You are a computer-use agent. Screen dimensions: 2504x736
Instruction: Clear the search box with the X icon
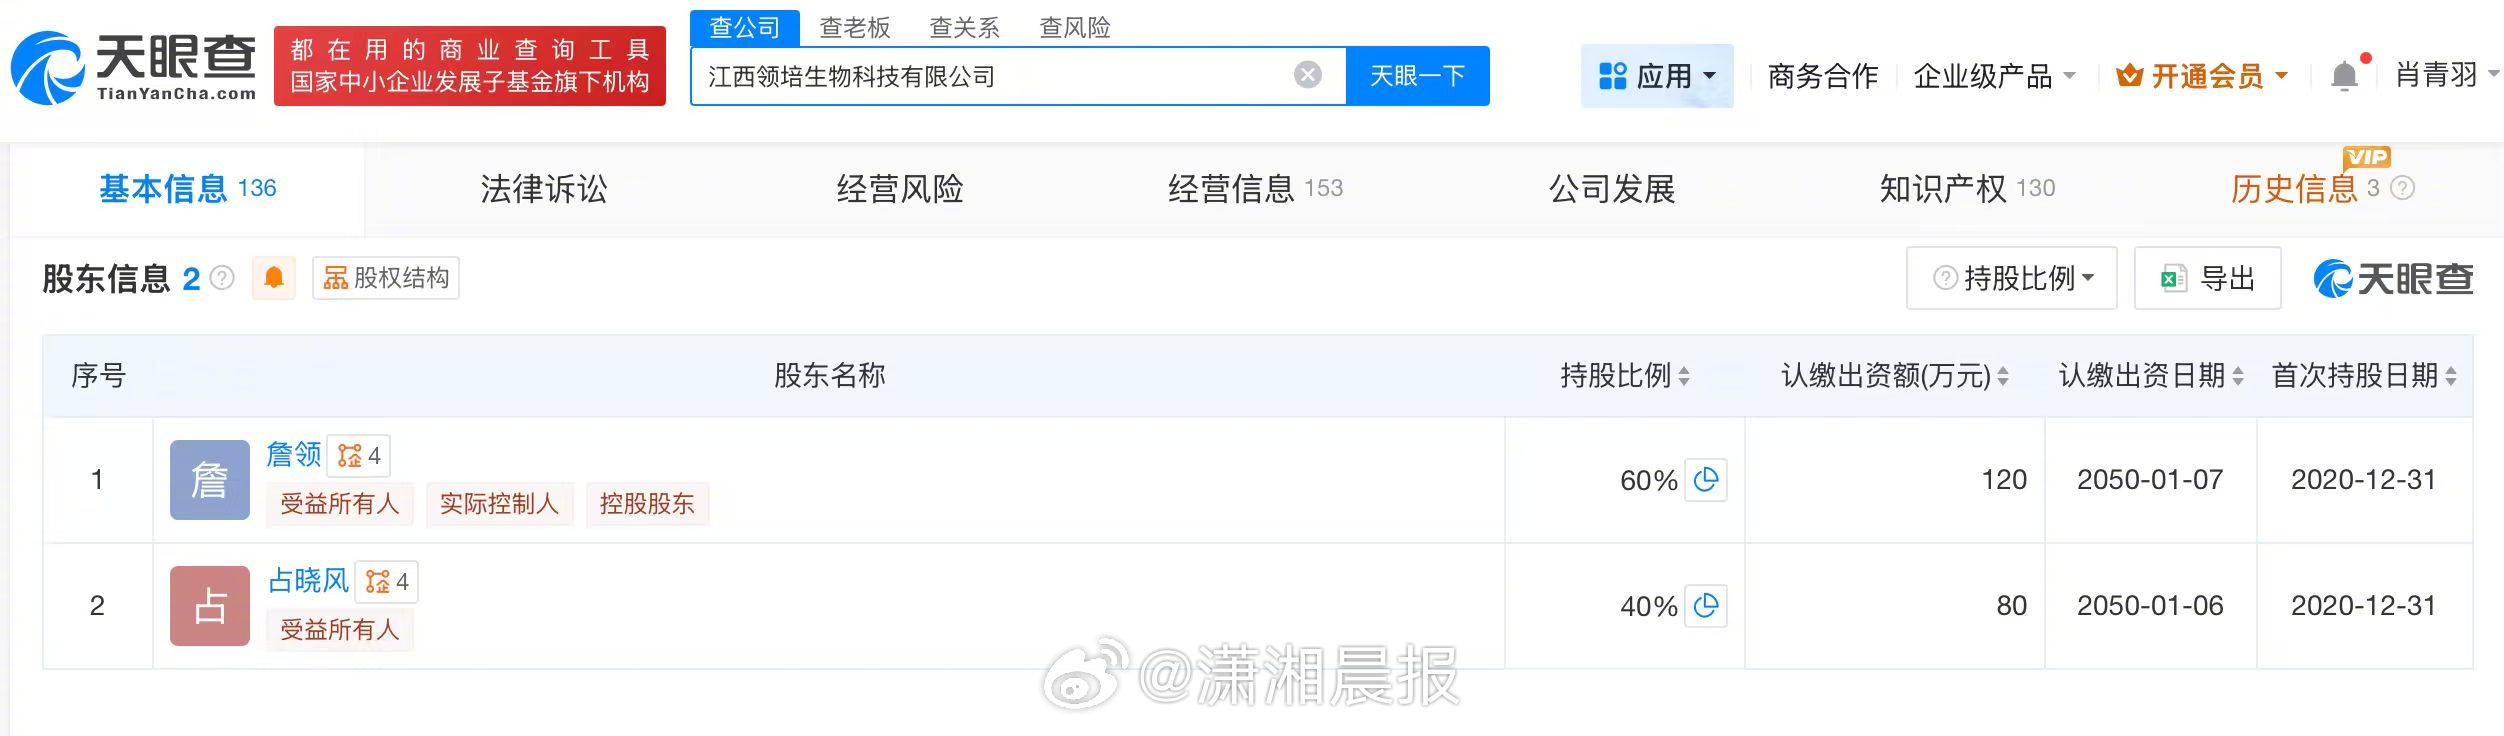pos(1308,75)
